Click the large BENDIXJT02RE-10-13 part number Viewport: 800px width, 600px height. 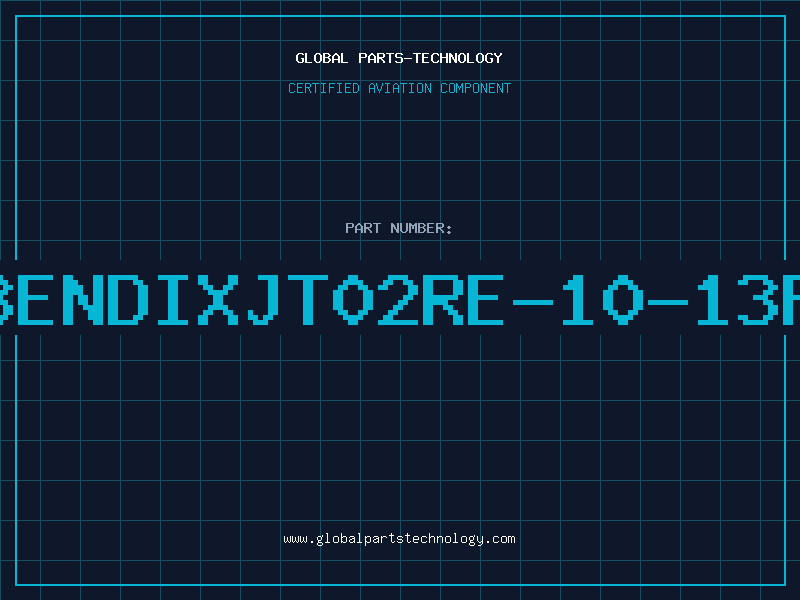[x=400, y=299]
